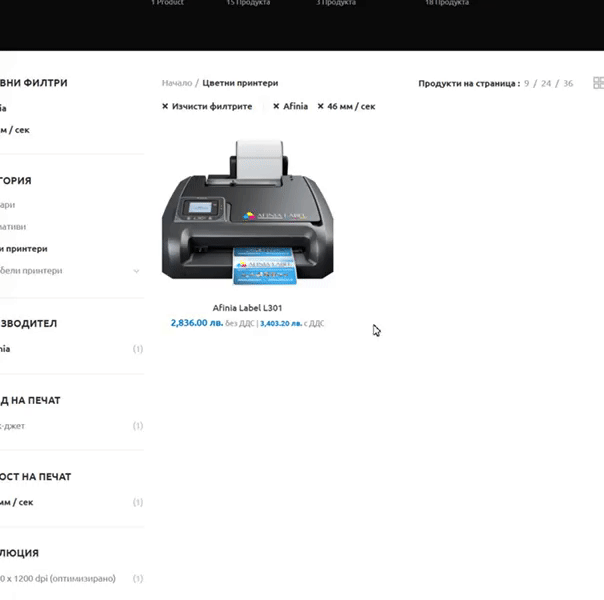Open the Afinia Label L301 product image
Image resolution: width=604 pixels, height=600 pixels.
pos(247,213)
